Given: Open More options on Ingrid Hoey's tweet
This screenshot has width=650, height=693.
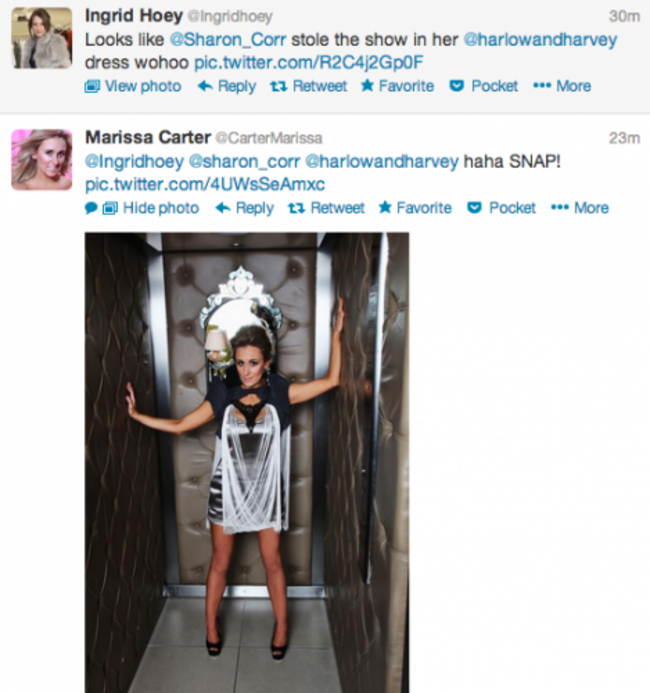Looking at the screenshot, I should 562,86.
